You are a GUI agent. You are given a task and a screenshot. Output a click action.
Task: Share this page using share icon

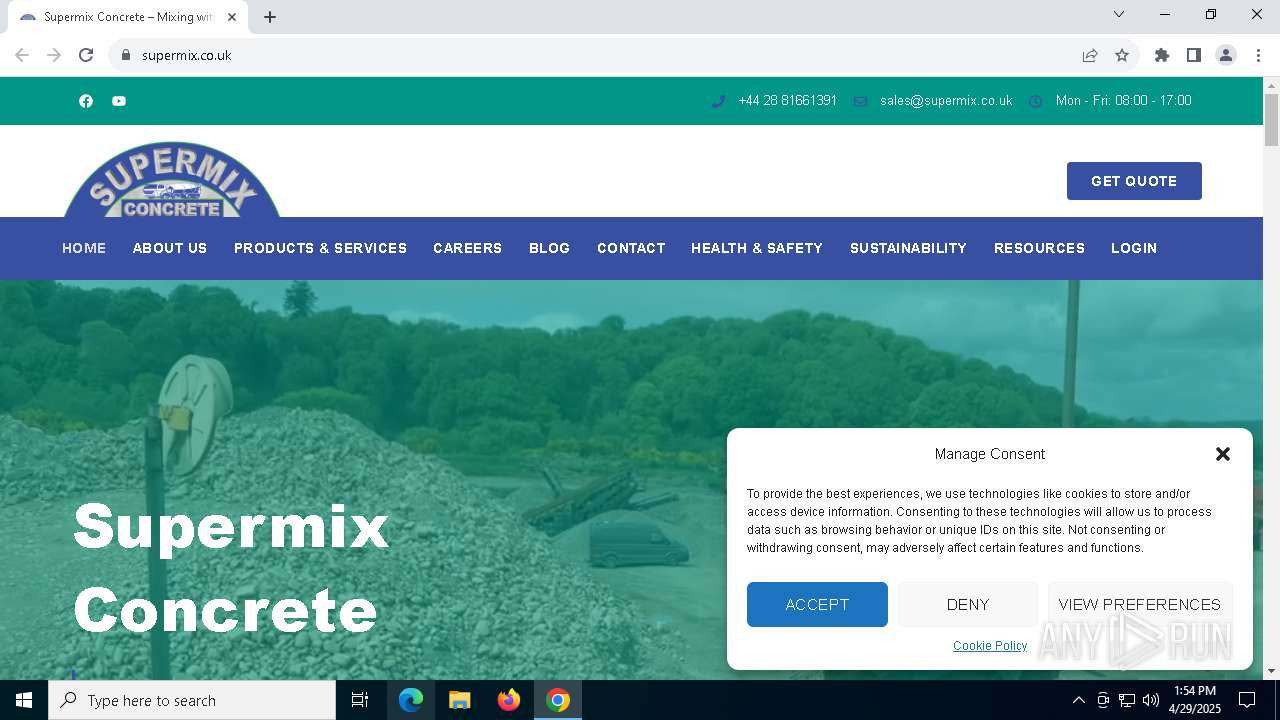click(x=1090, y=55)
